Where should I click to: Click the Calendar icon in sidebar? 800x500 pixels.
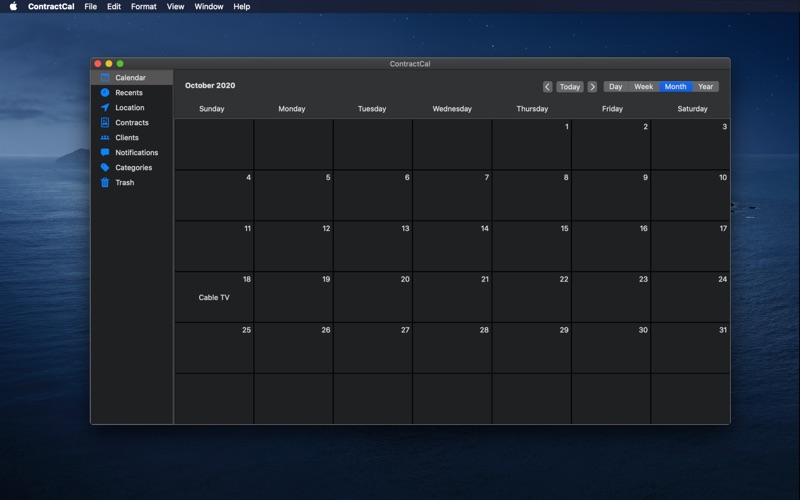(x=105, y=78)
